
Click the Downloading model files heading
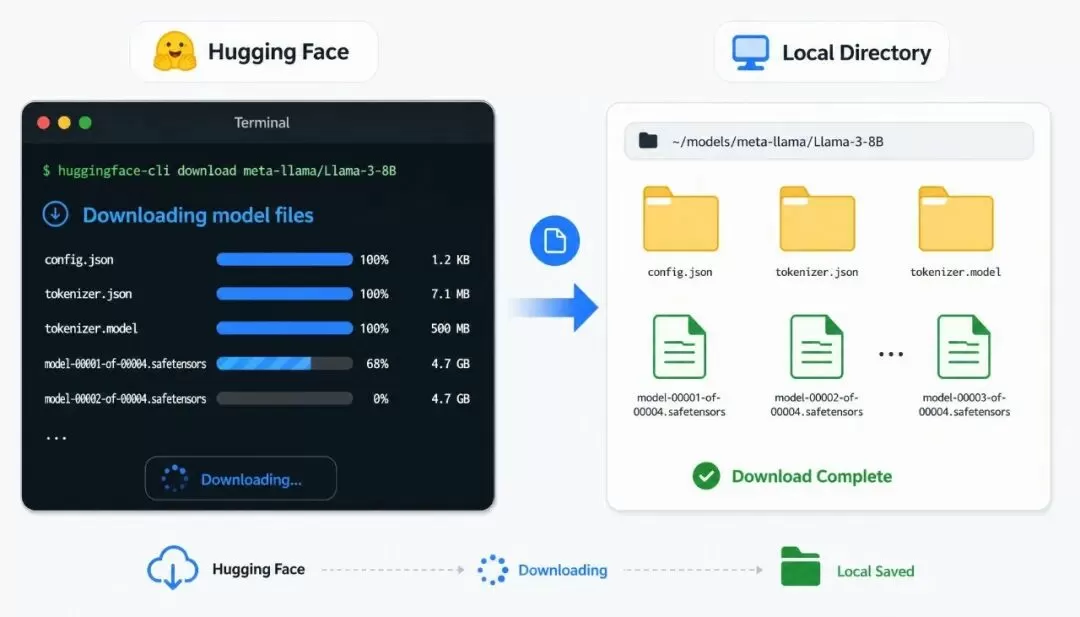198,216
